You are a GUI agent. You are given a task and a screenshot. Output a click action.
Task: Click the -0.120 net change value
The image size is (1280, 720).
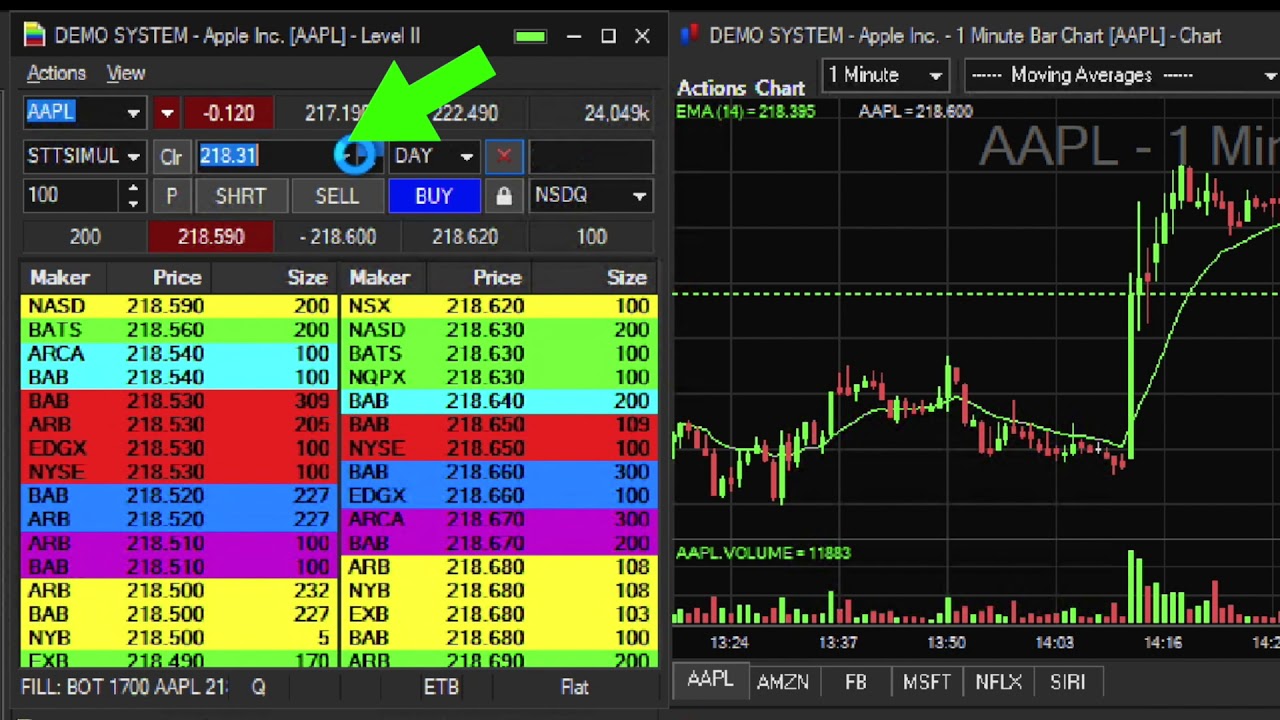[x=228, y=113]
